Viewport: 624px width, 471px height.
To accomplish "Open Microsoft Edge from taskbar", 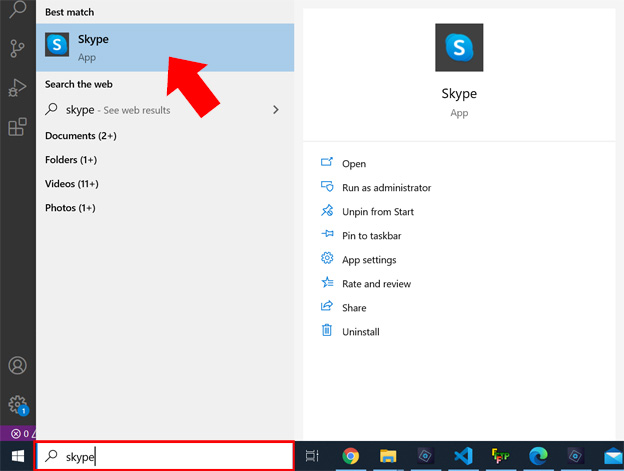I will click(536, 456).
